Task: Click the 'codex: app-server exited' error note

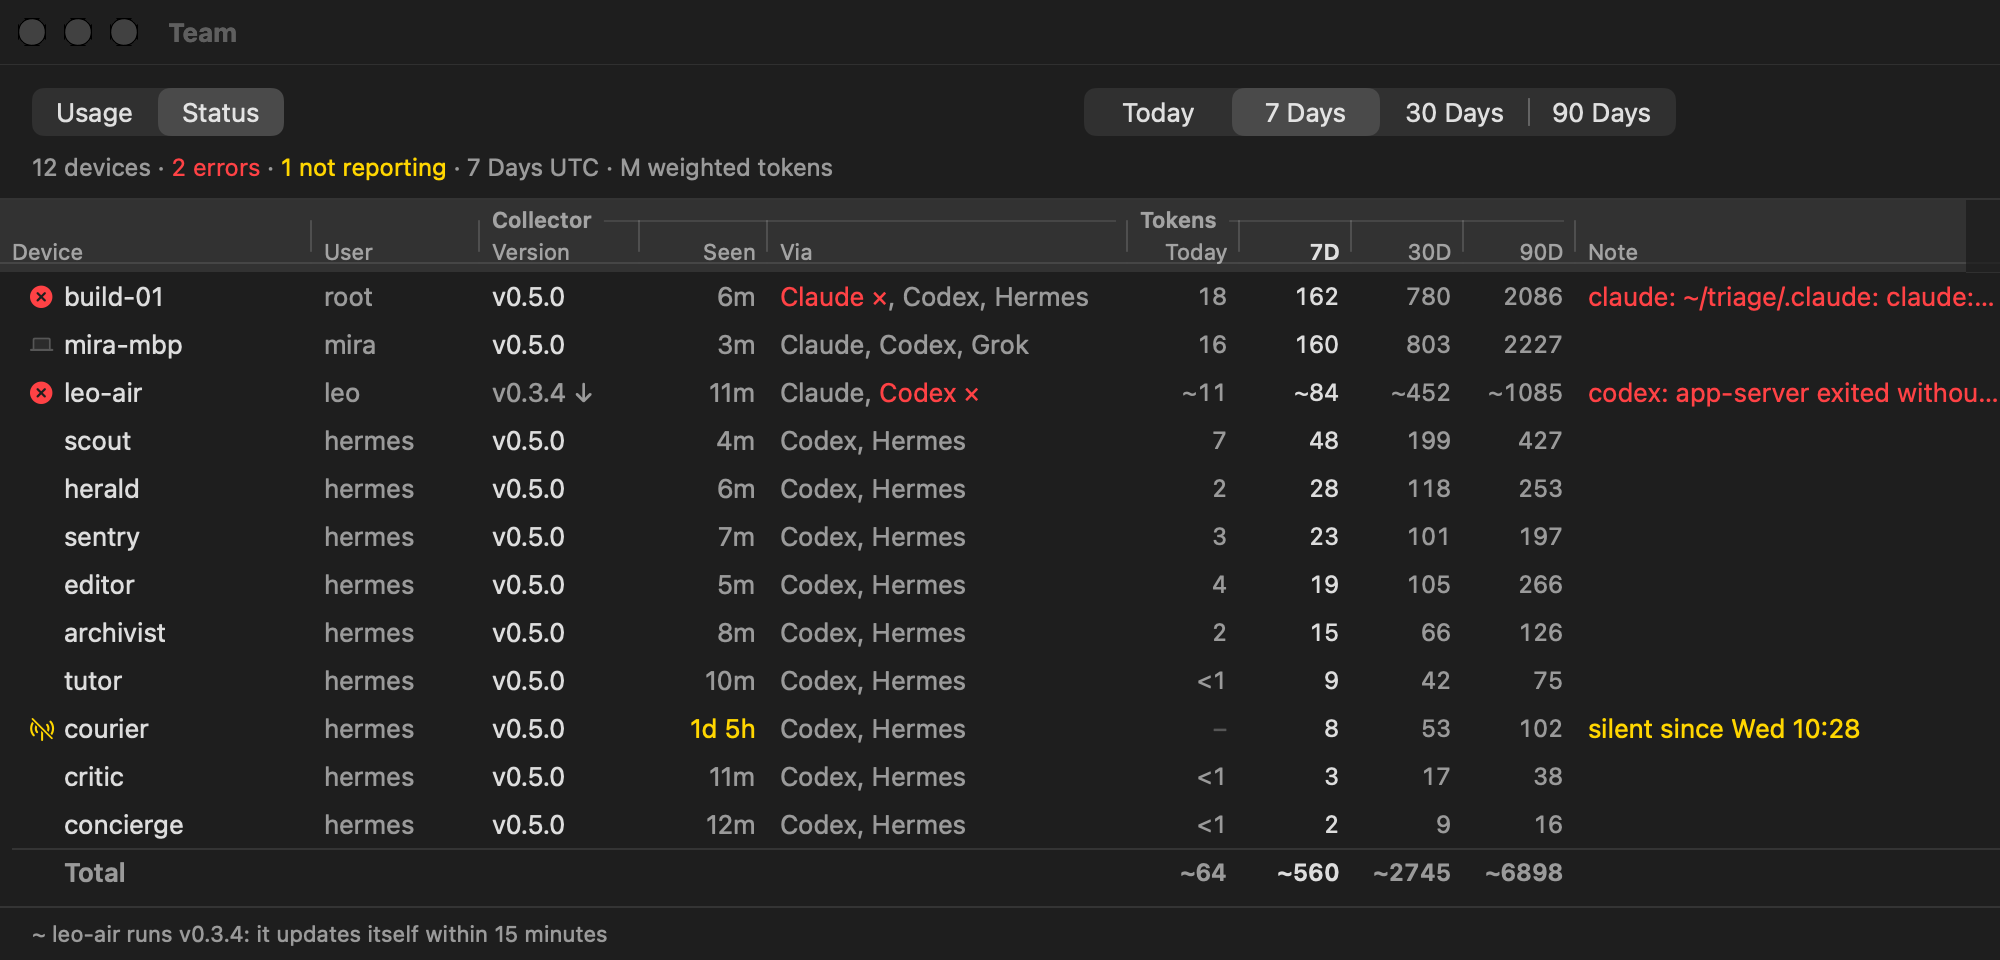Action: coord(1792,393)
